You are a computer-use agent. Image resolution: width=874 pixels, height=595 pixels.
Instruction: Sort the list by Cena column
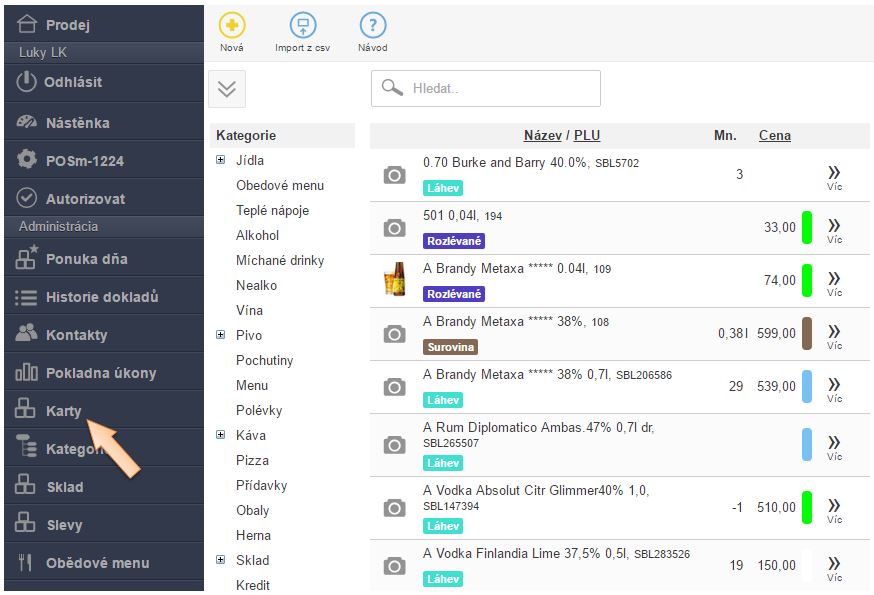[x=774, y=135]
